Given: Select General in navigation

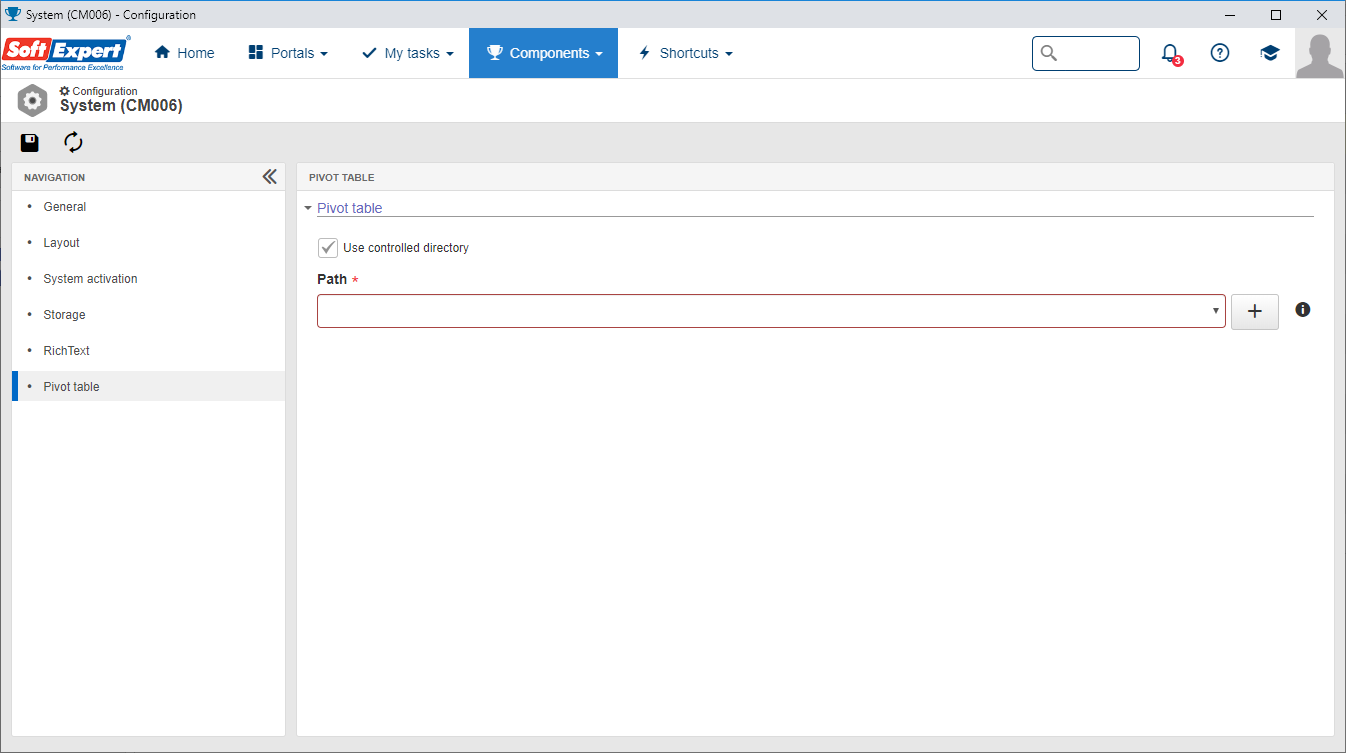Looking at the screenshot, I should pyautogui.click(x=148, y=207).
